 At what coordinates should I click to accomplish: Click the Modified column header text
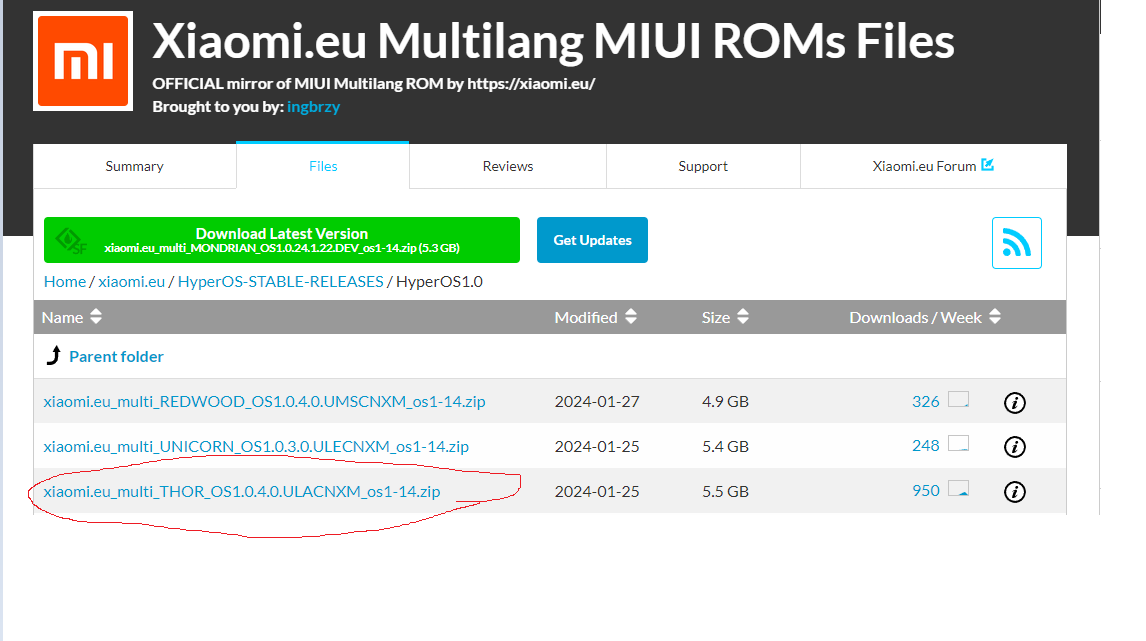click(x=586, y=317)
